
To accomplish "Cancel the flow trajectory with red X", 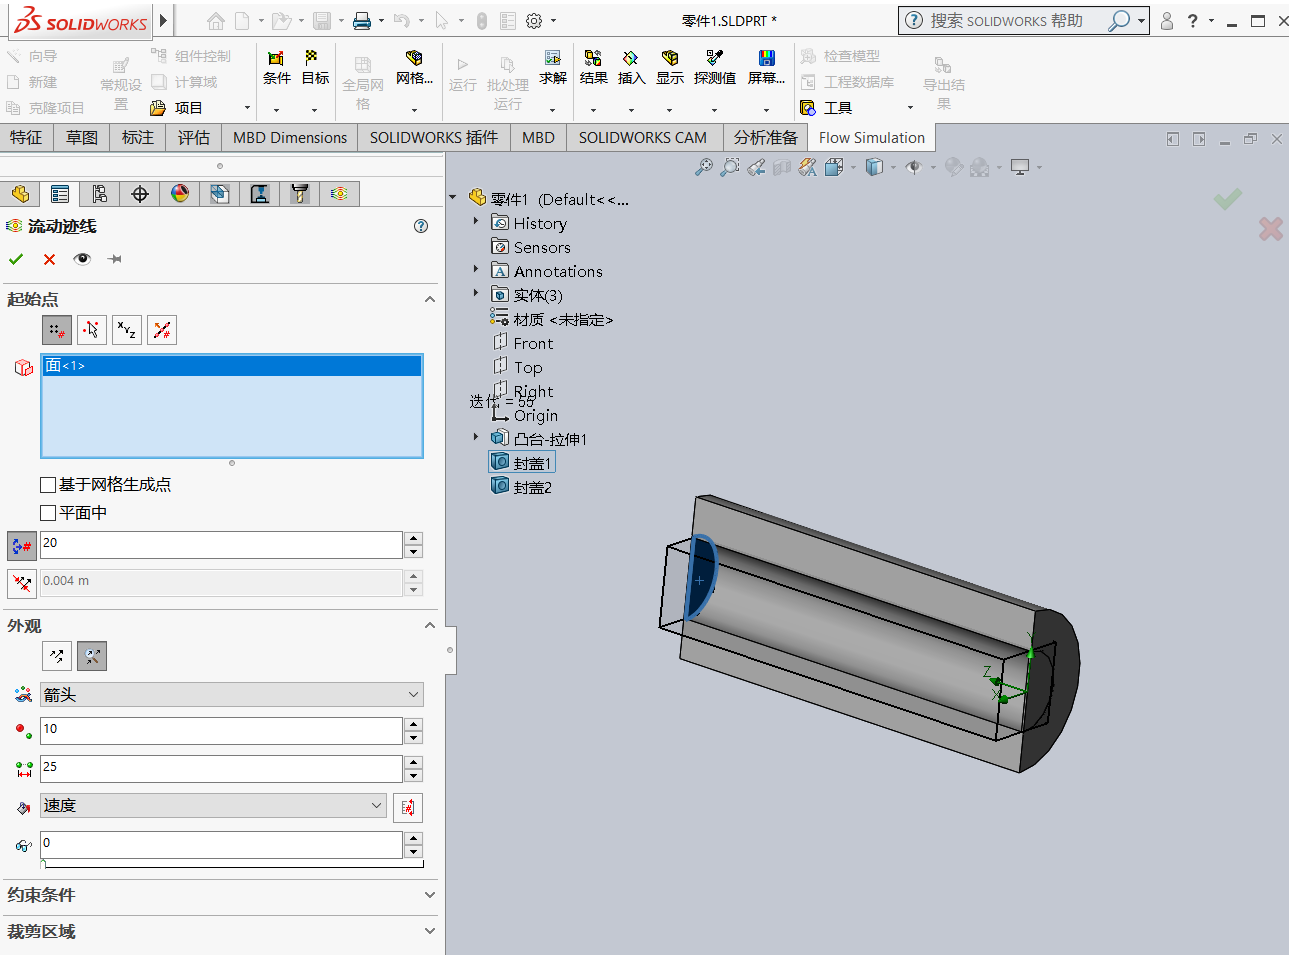I will click(47, 258).
